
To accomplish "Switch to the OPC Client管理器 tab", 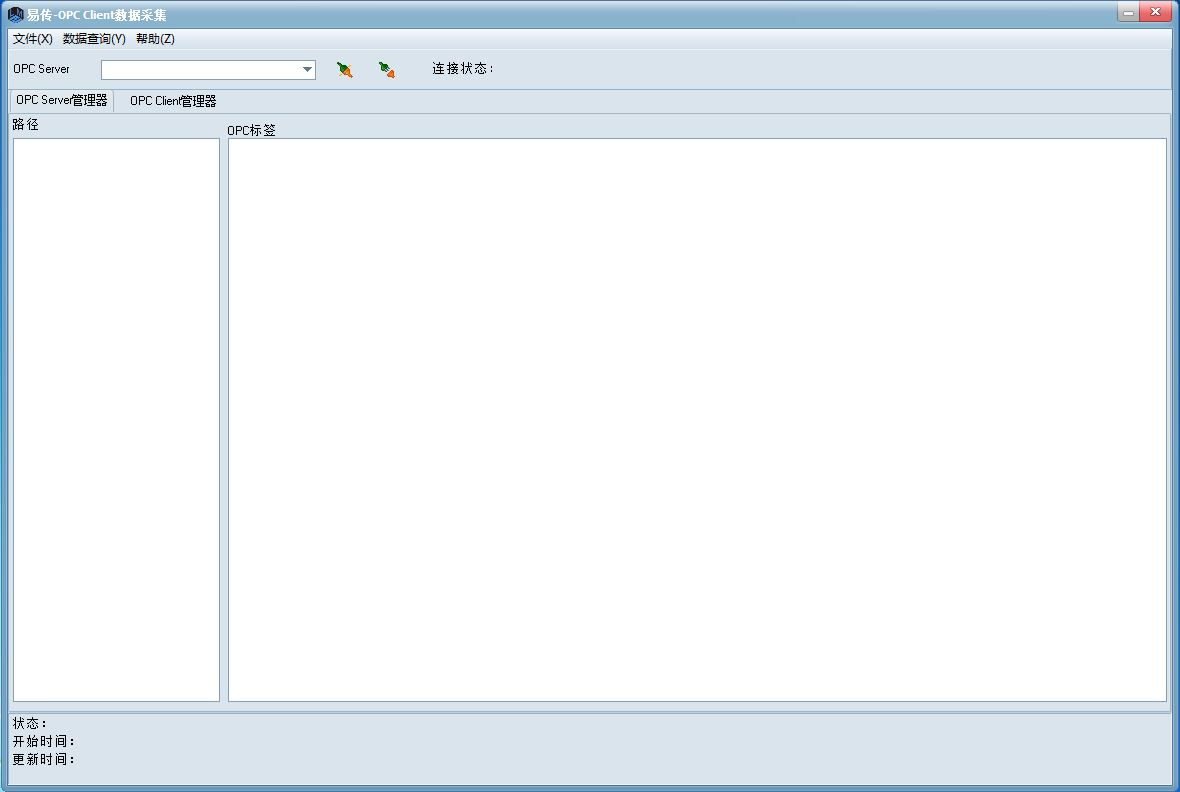I will click(173, 101).
